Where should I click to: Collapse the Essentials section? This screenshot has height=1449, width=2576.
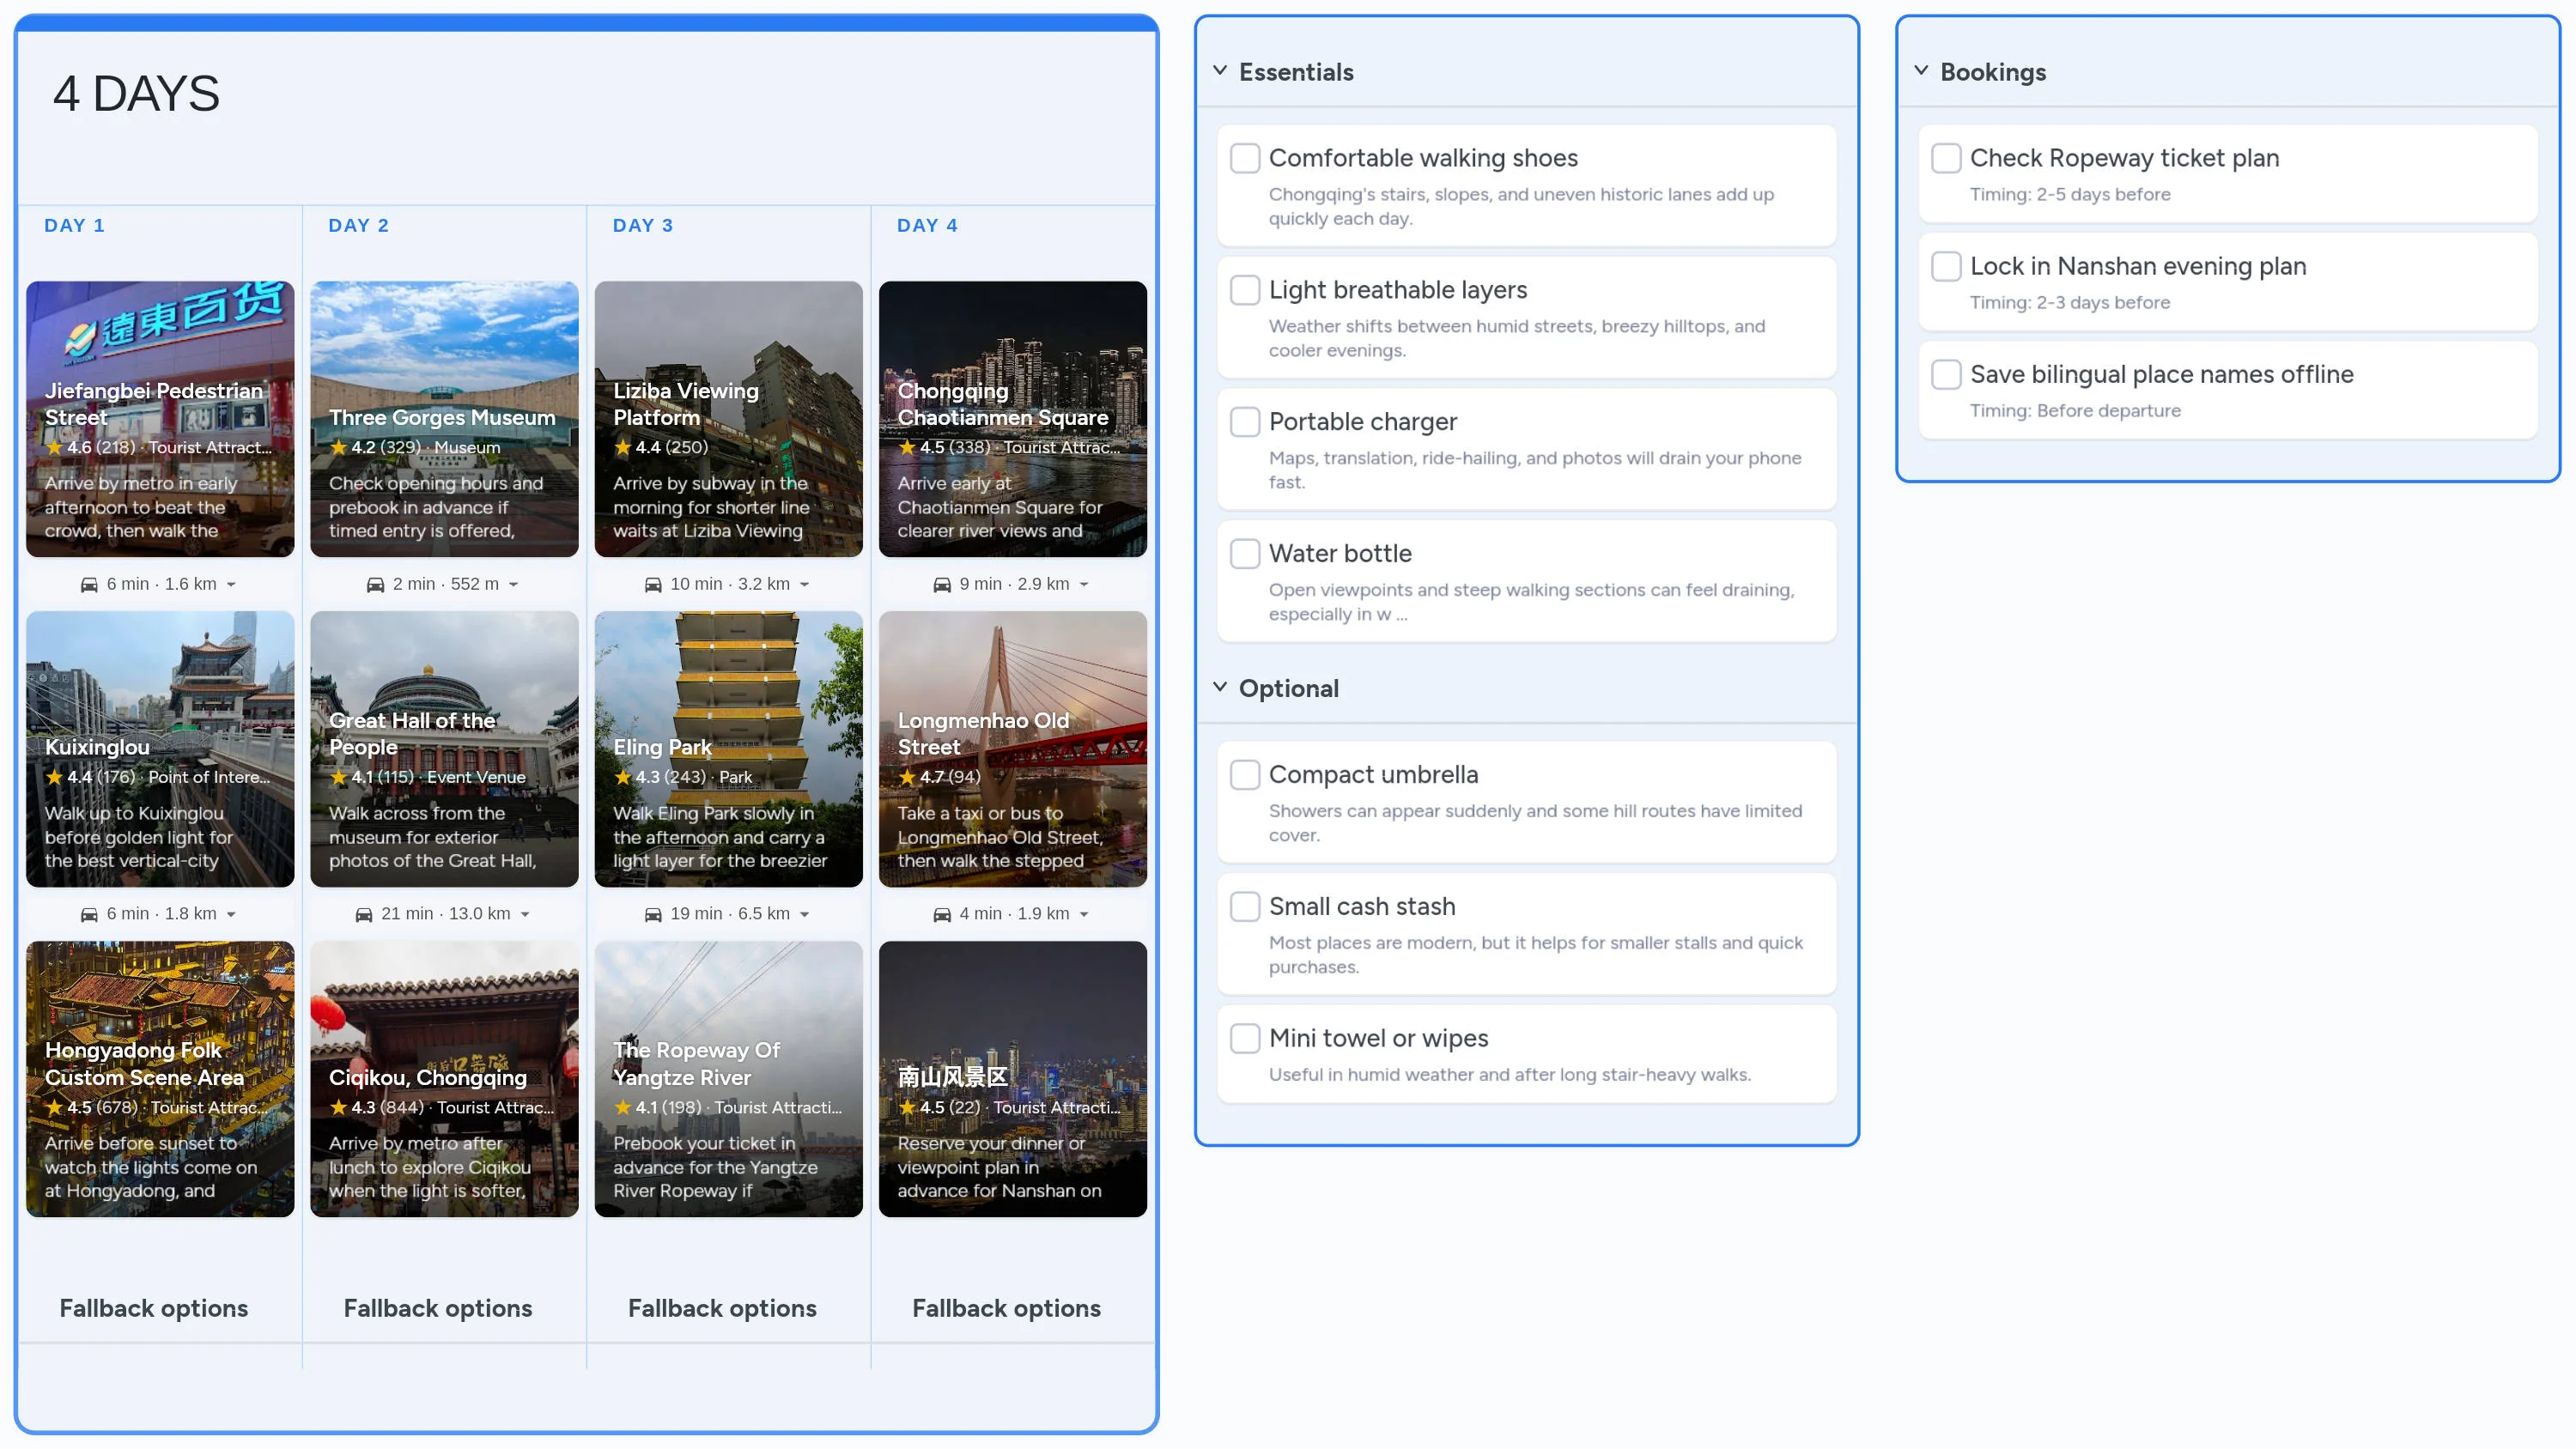coord(1220,71)
